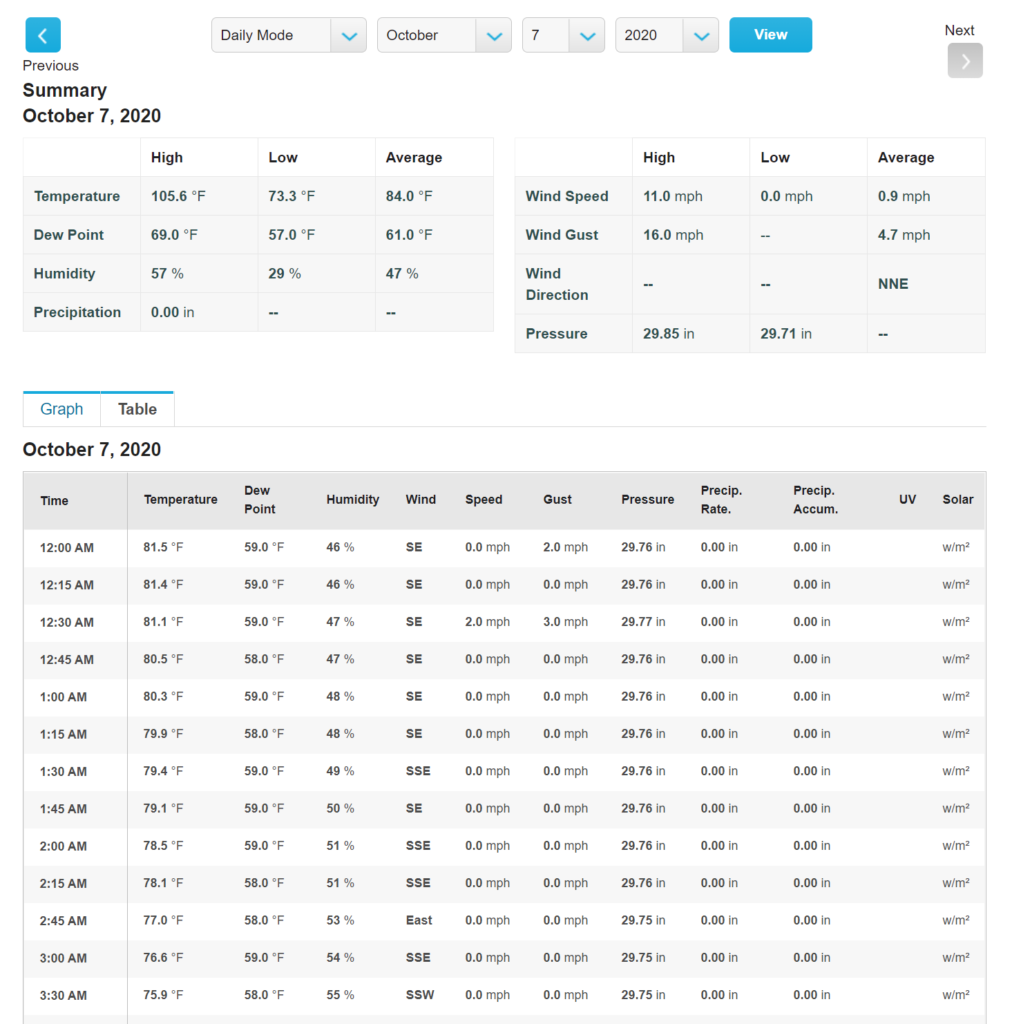The height and width of the screenshot is (1024, 1012).
Task: Open the day selector showing 7
Action: (562, 35)
